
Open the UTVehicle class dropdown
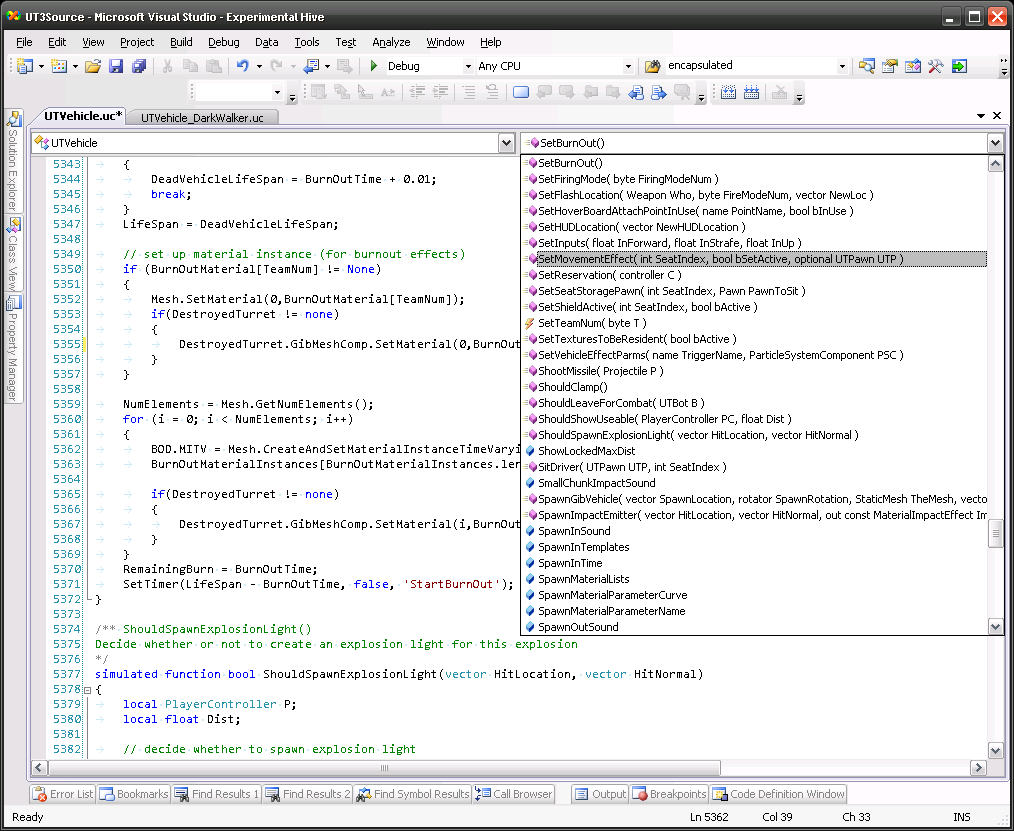(506, 143)
